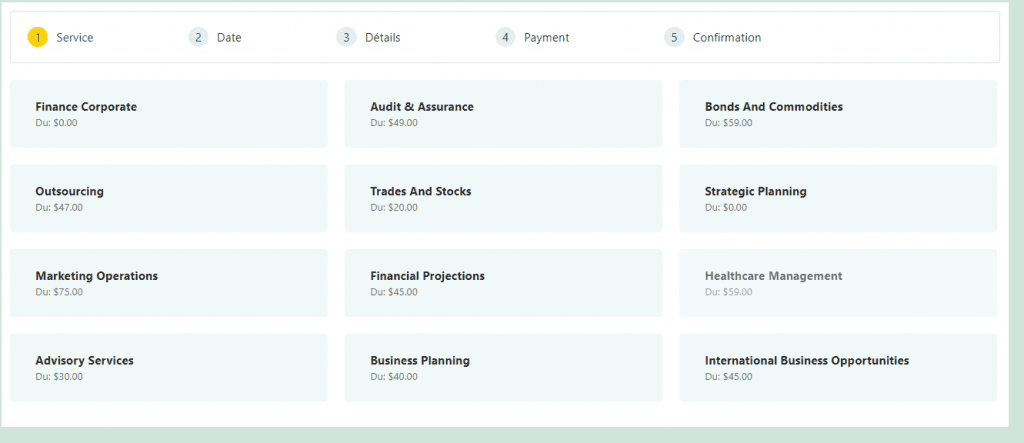Pick the Bonds And Commodities service
This screenshot has height=443, width=1024.
click(x=837, y=114)
